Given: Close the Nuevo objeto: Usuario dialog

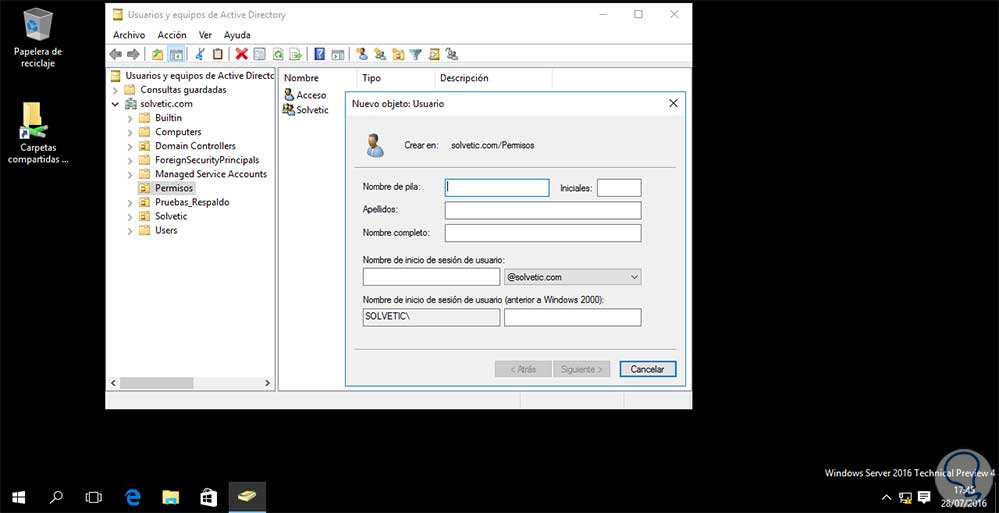Looking at the screenshot, I should [x=673, y=103].
